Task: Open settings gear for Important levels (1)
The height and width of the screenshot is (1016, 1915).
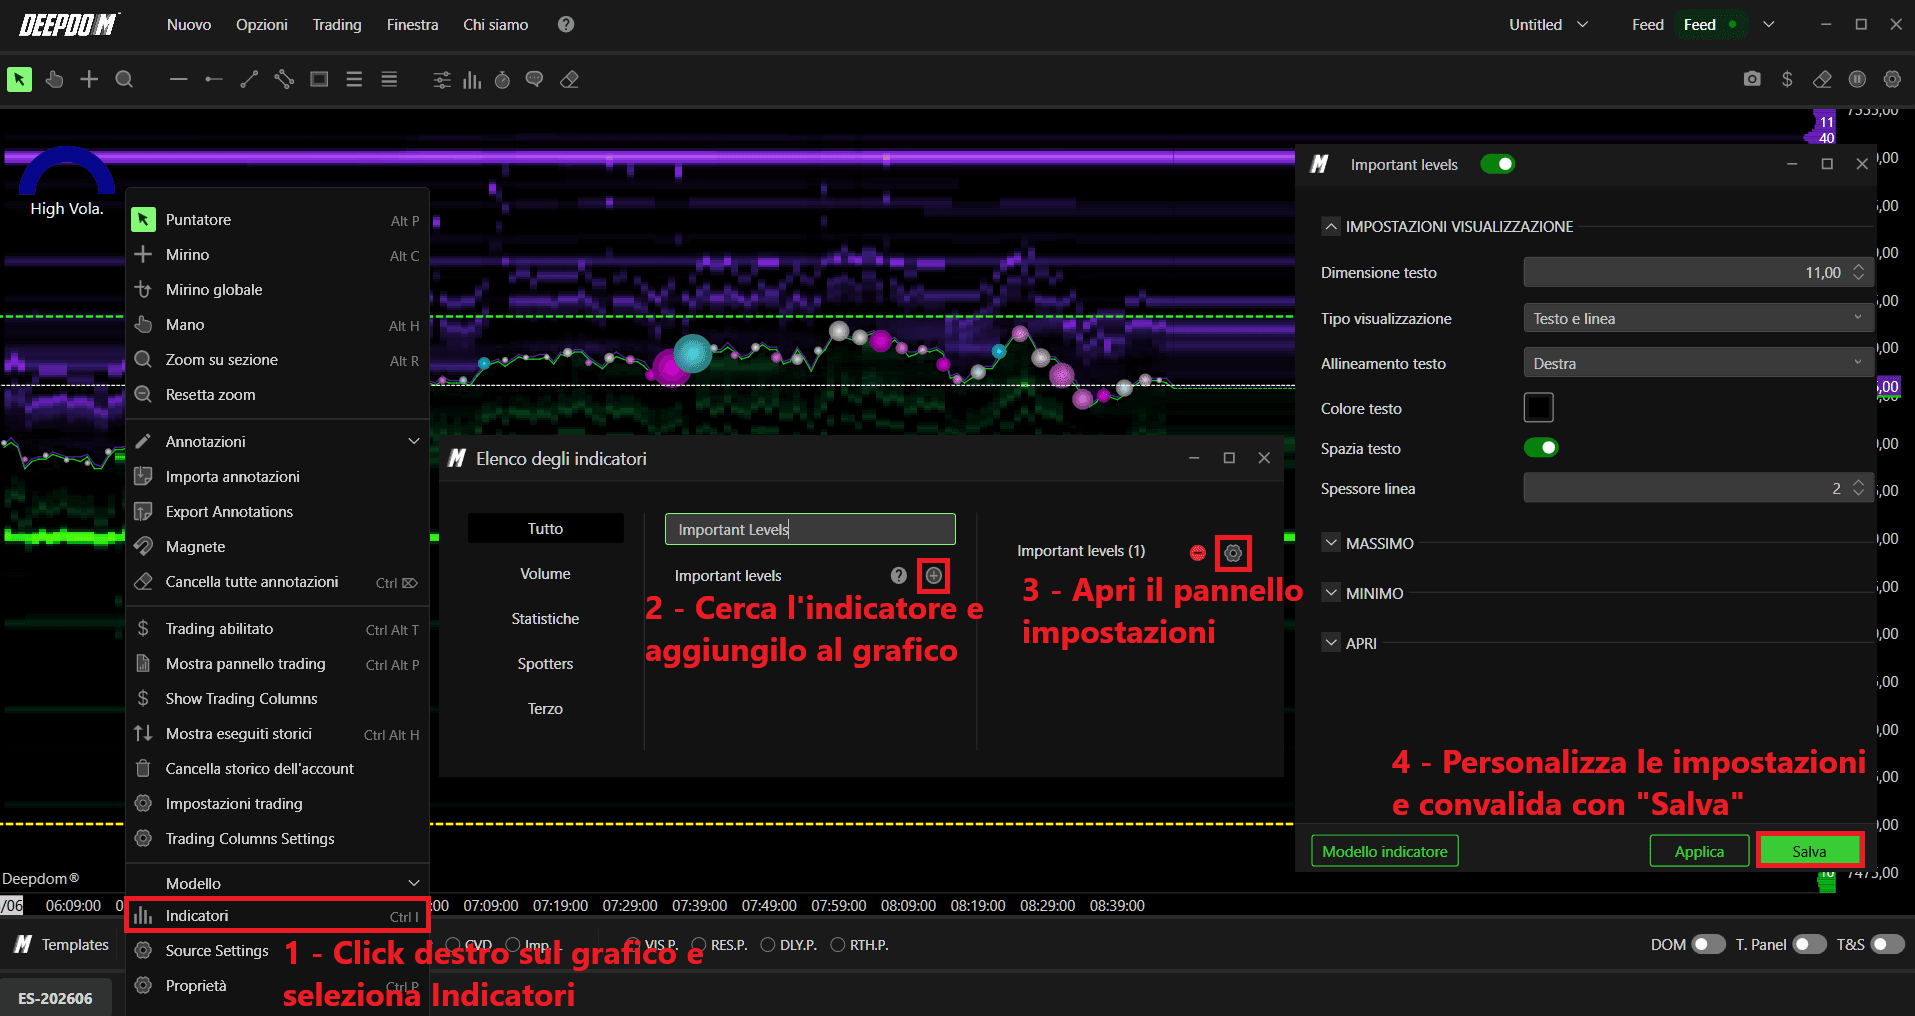Action: pyautogui.click(x=1233, y=553)
